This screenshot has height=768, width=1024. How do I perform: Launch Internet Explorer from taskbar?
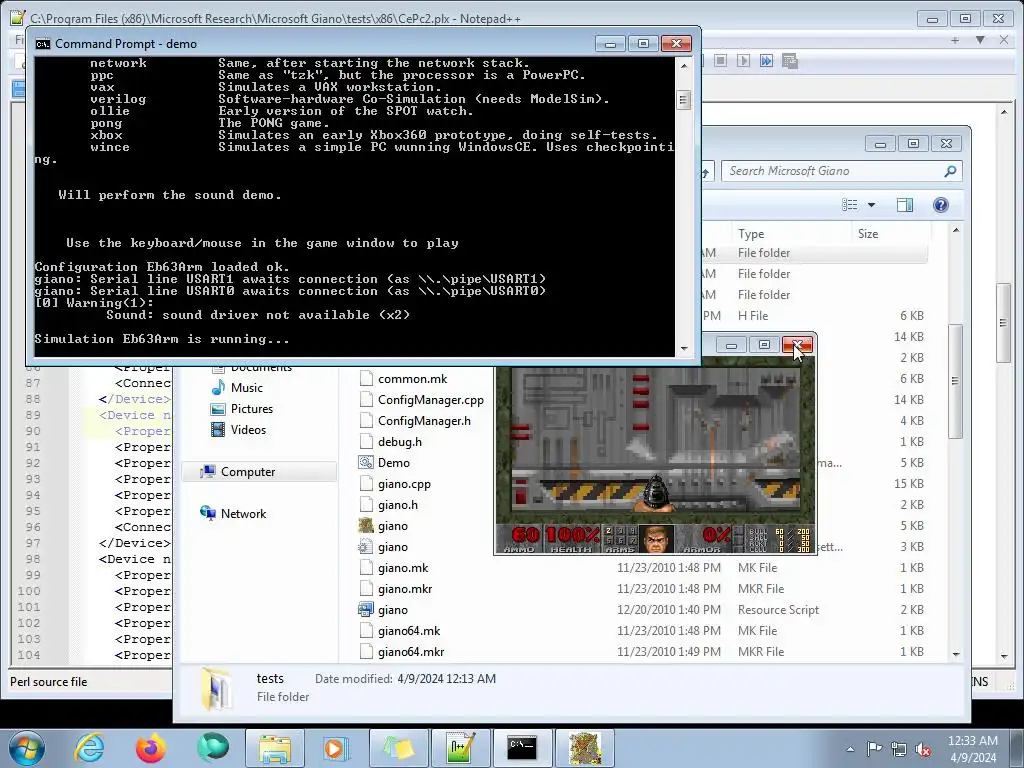[89, 748]
